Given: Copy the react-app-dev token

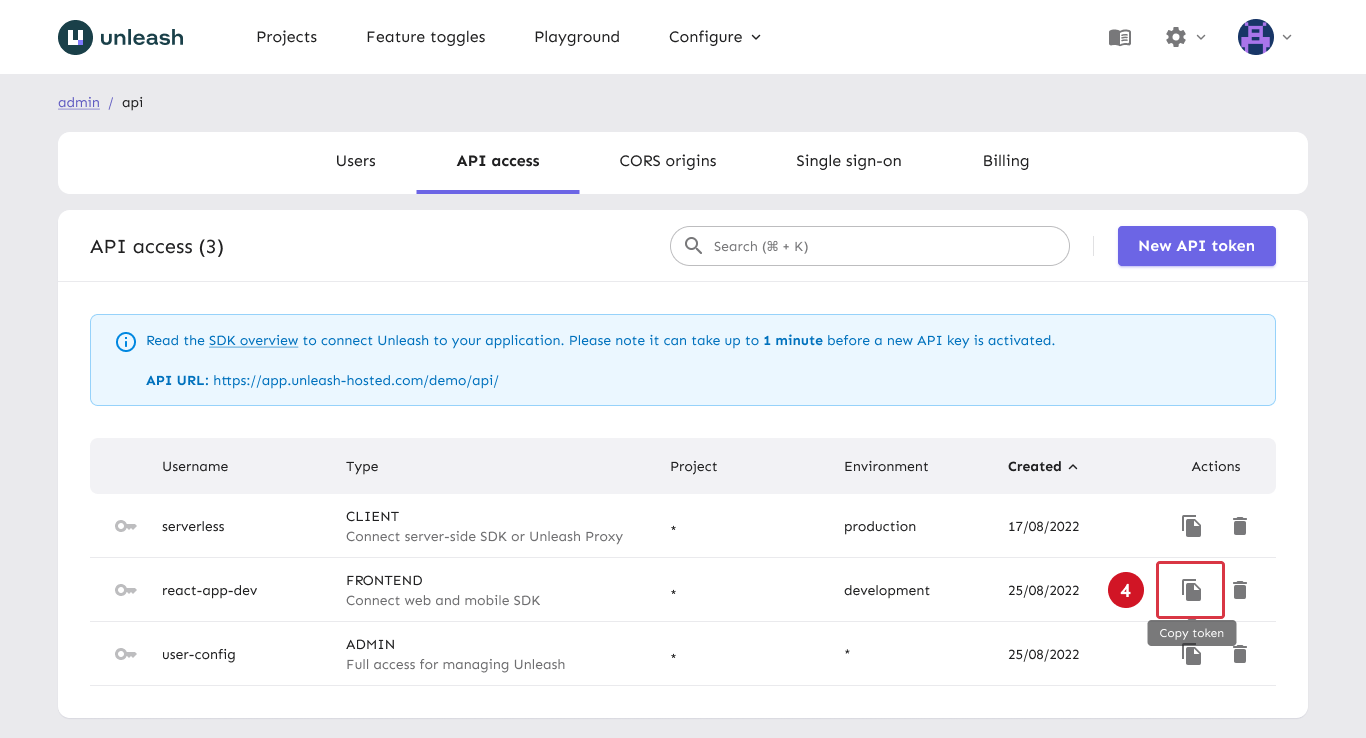Looking at the screenshot, I should pos(1191,590).
